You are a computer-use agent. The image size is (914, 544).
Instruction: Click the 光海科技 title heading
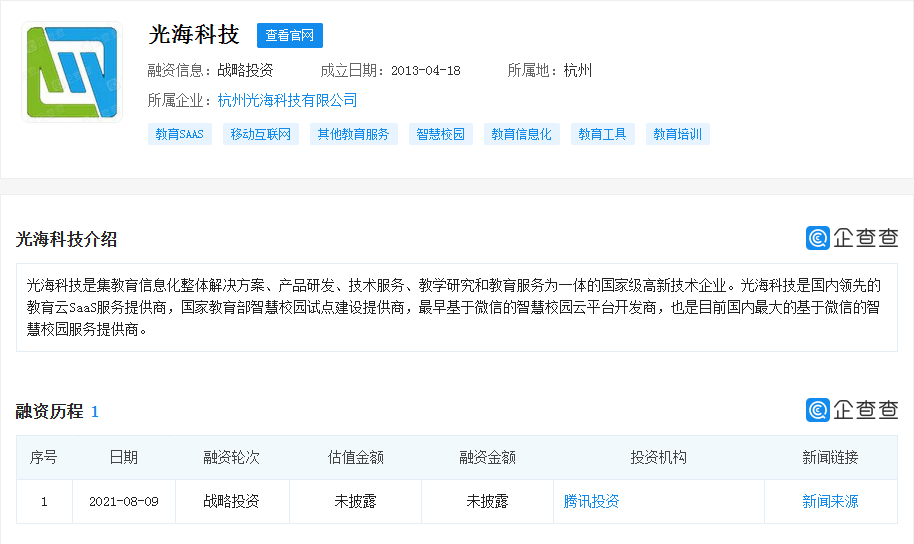coord(194,35)
